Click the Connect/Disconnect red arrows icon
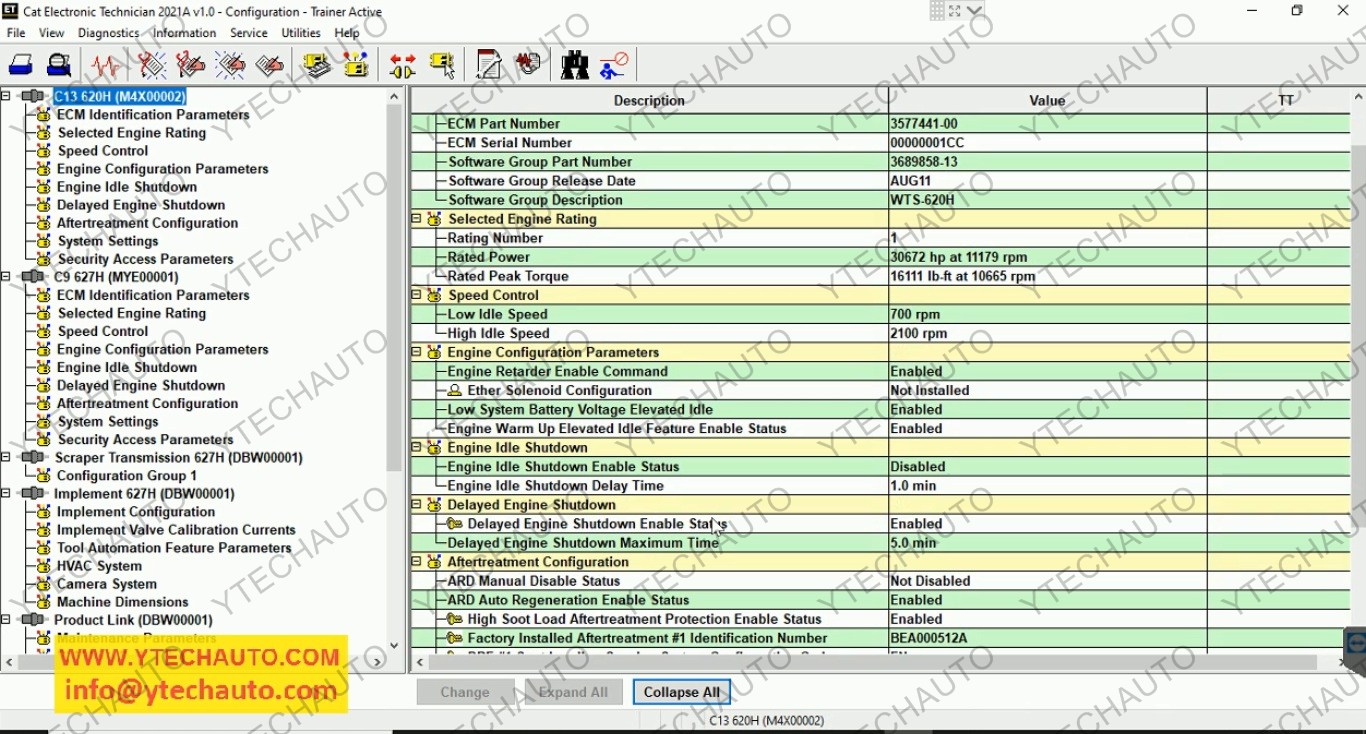Screen dimensions: 1366x734 402,66
